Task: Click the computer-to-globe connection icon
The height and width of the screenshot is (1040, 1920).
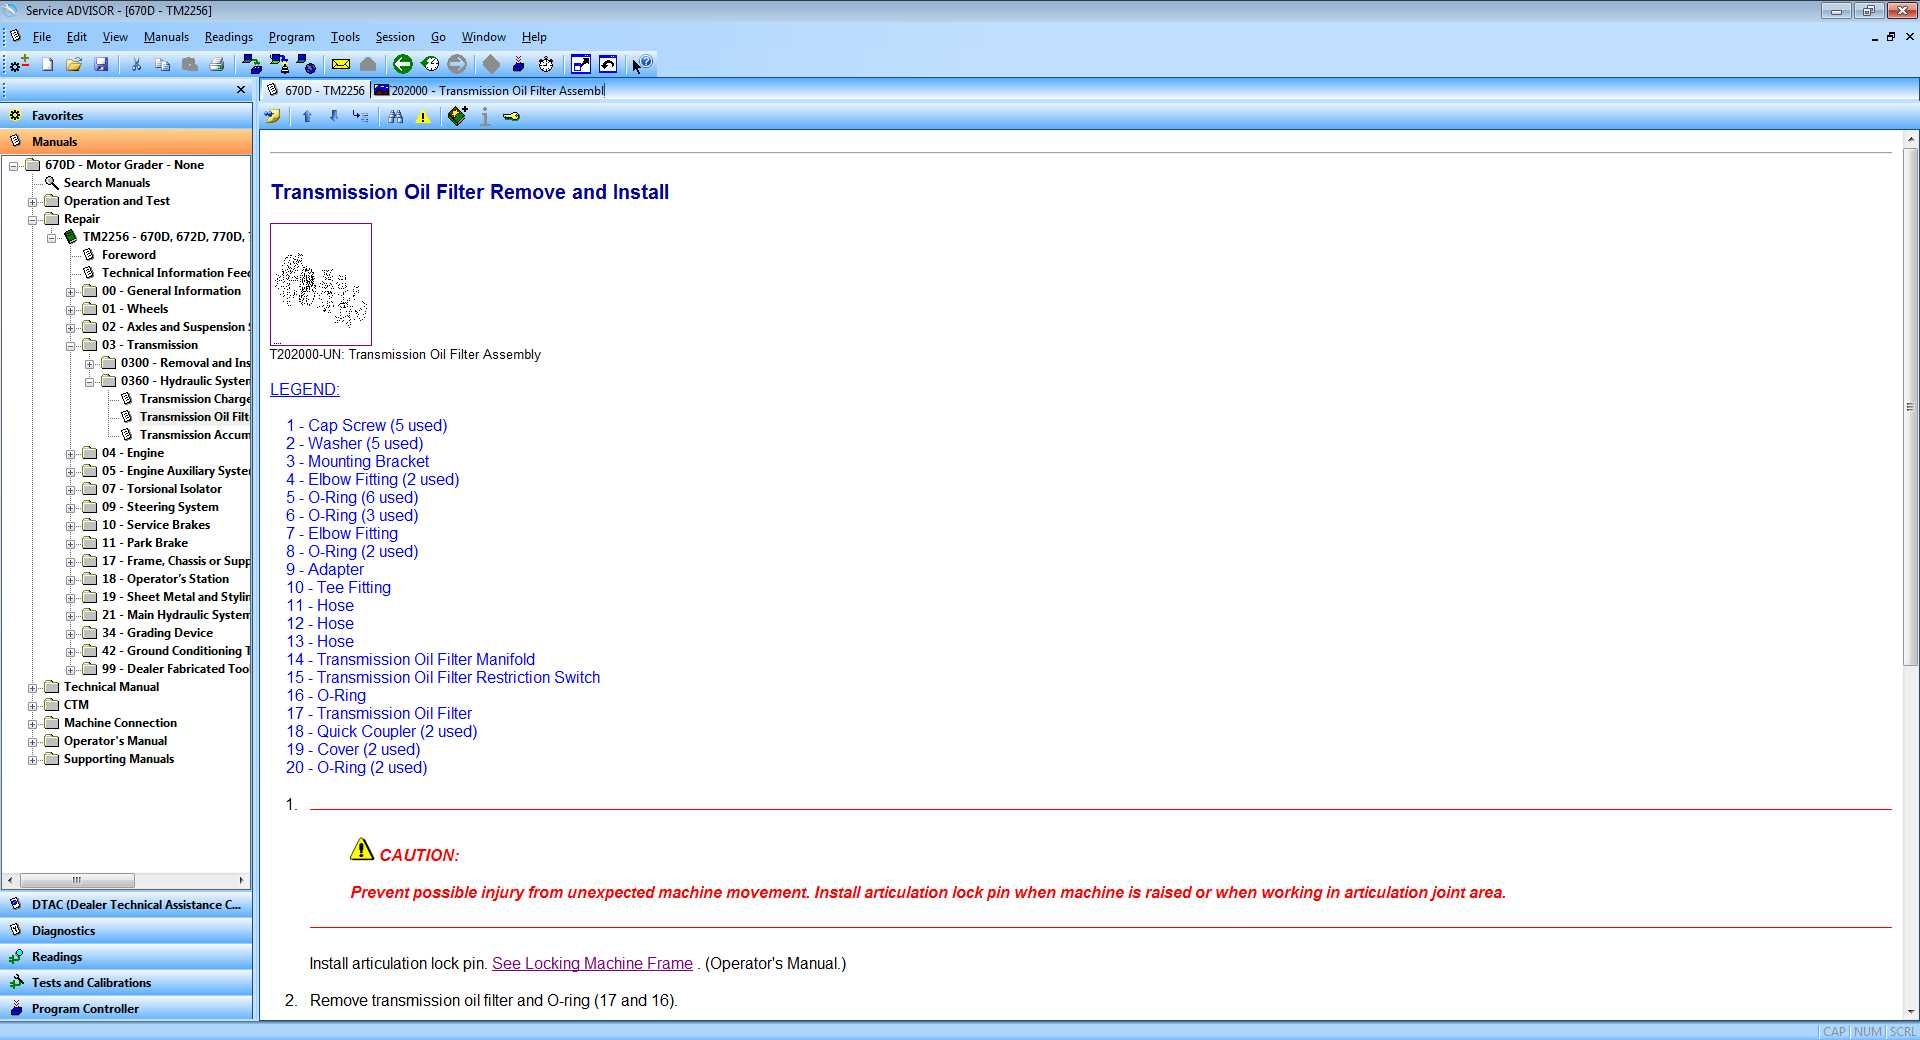Action: [306, 64]
